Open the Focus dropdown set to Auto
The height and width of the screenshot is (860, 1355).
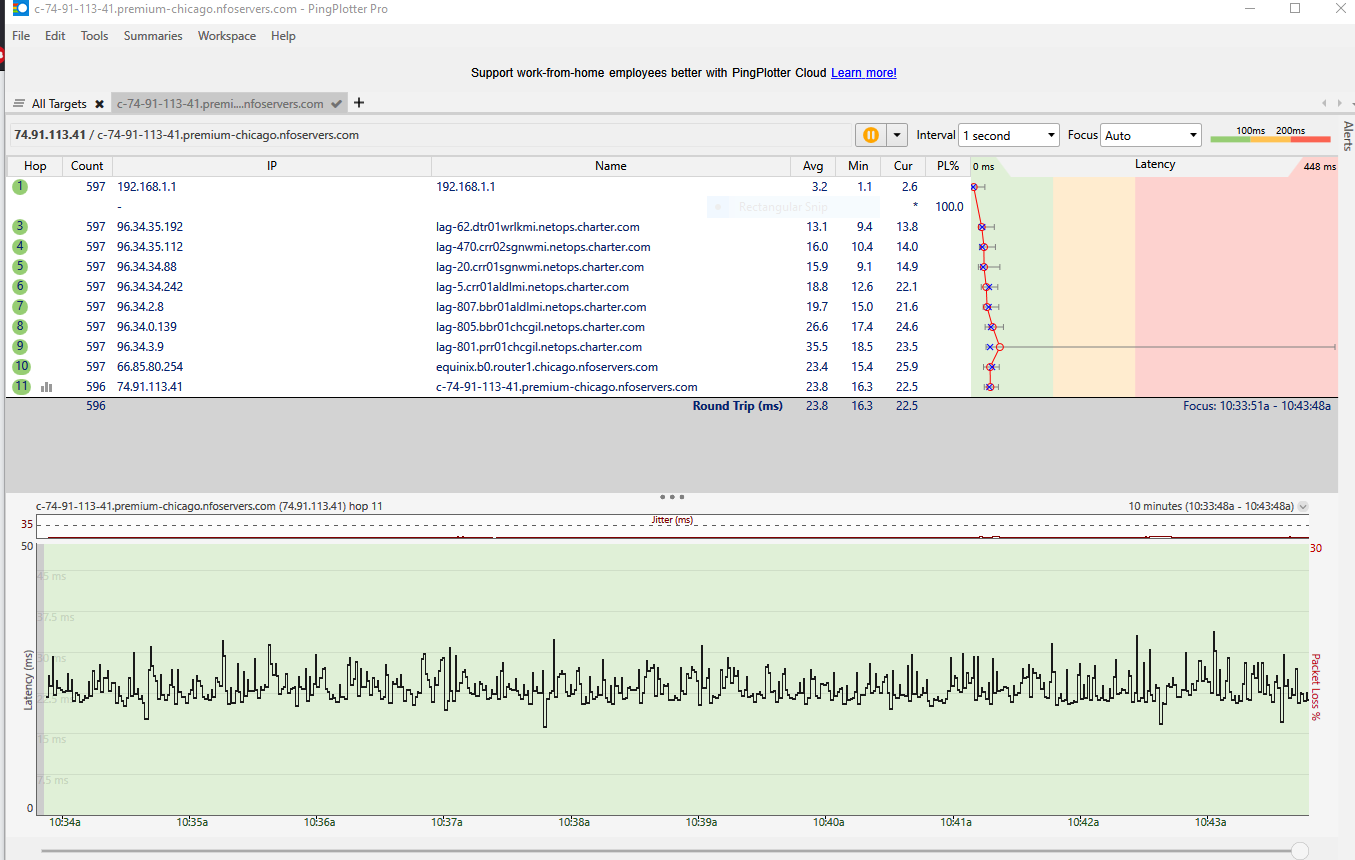(1150, 135)
